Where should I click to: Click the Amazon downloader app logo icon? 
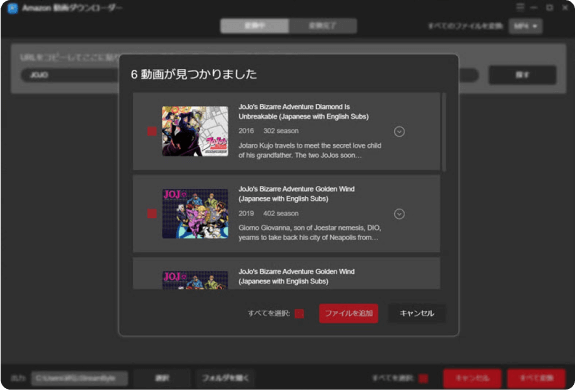point(12,8)
